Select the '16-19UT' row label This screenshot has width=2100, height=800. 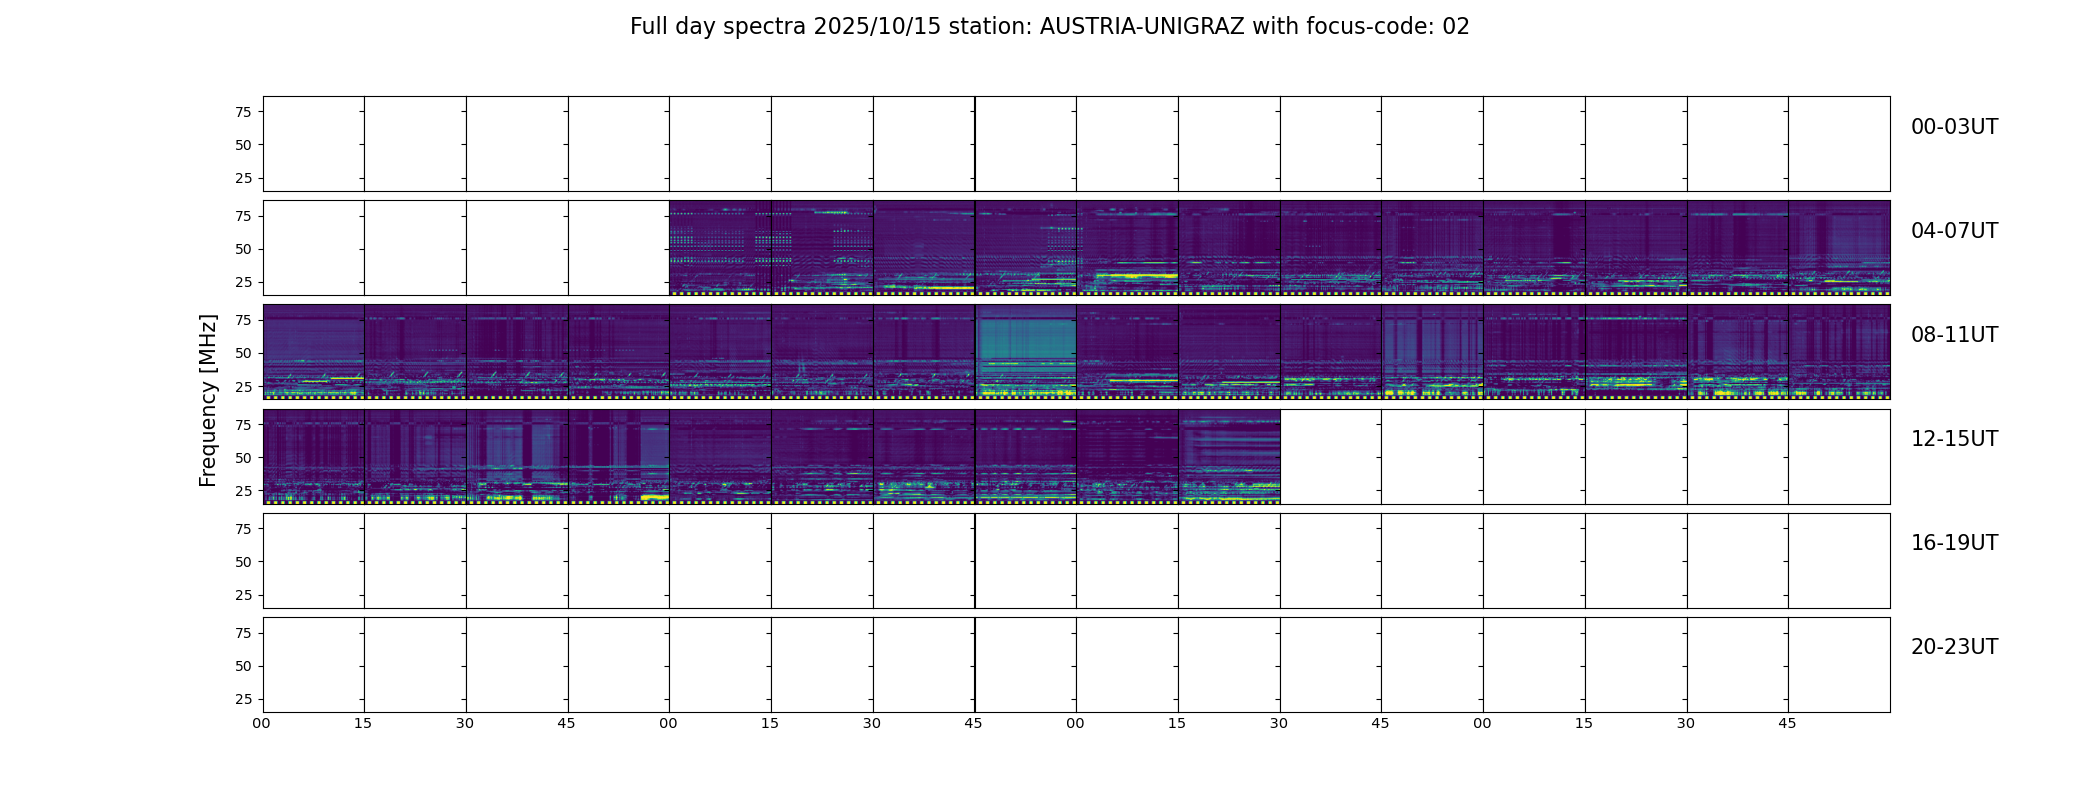click(x=1954, y=543)
